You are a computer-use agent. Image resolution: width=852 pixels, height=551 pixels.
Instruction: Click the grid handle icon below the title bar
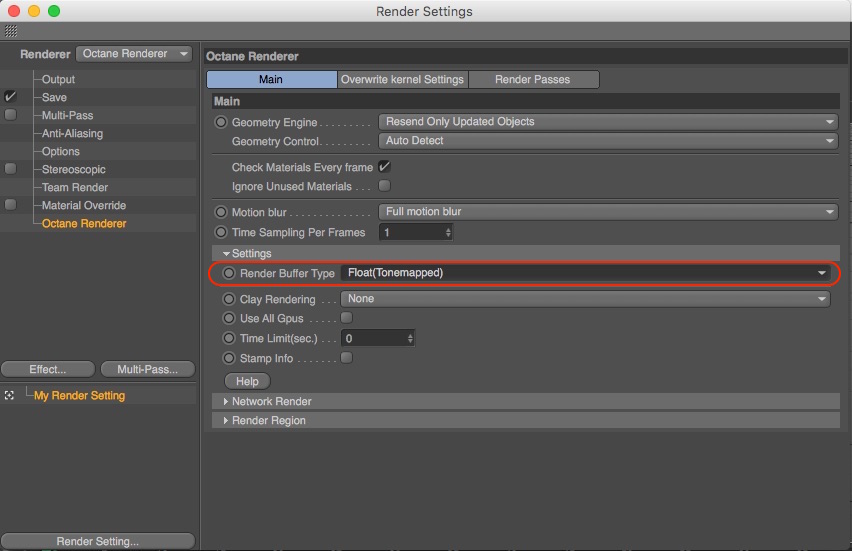click(x=11, y=31)
